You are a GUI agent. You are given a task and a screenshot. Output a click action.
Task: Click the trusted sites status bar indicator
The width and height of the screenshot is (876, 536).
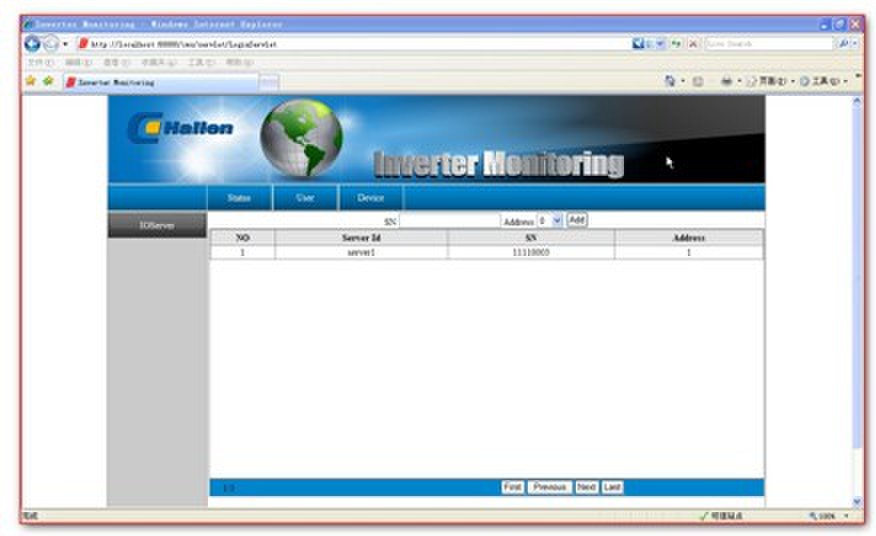722,516
